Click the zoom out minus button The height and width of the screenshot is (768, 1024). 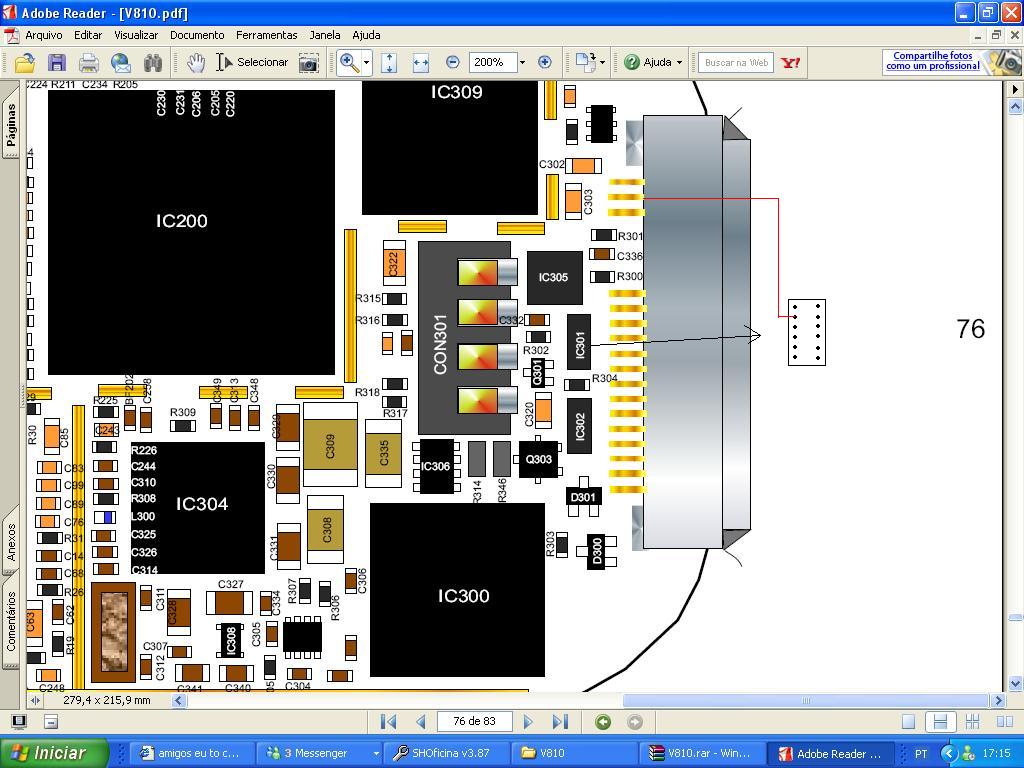click(x=453, y=62)
